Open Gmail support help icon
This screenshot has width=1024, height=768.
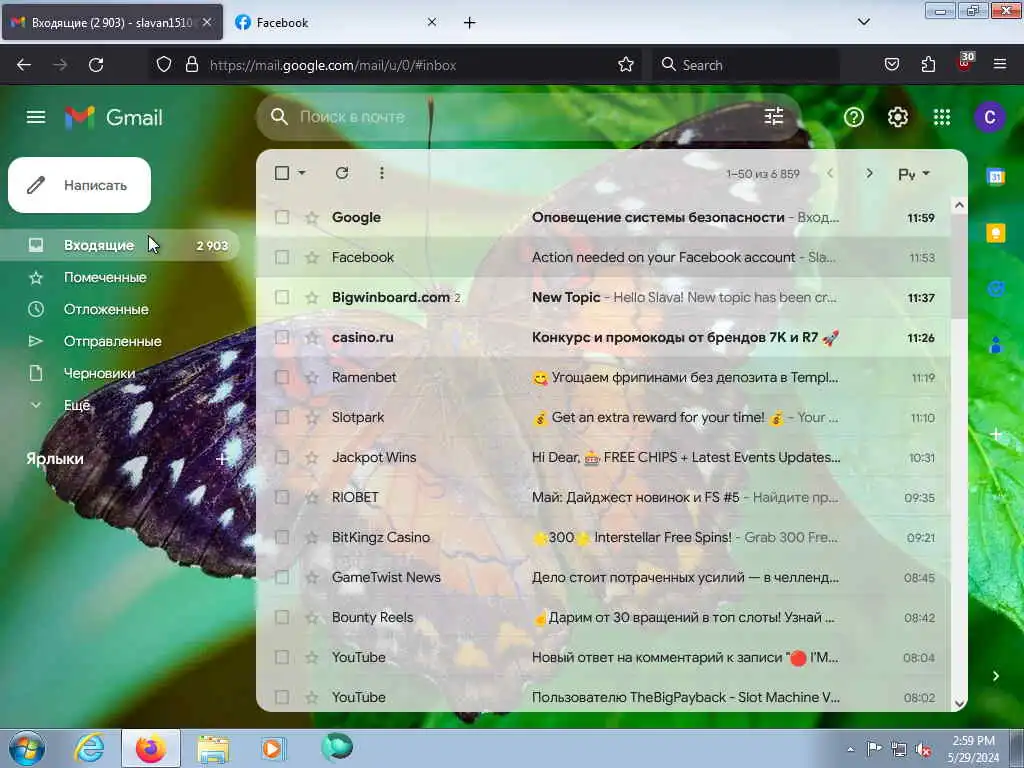click(854, 118)
